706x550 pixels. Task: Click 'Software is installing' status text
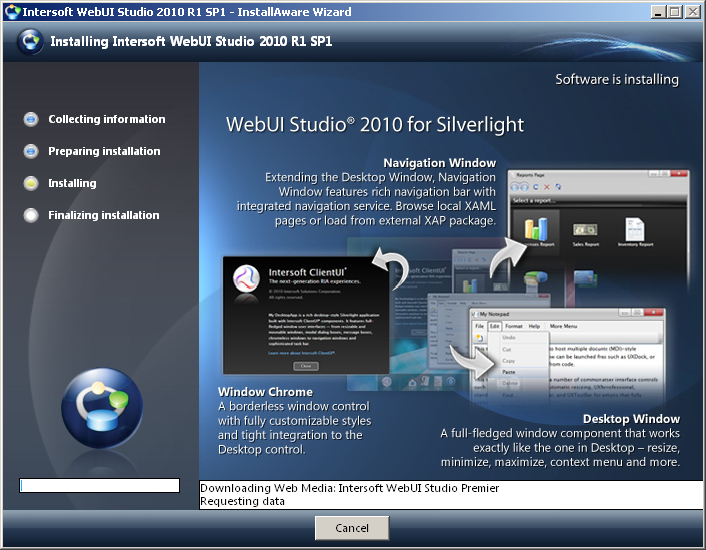(x=617, y=79)
